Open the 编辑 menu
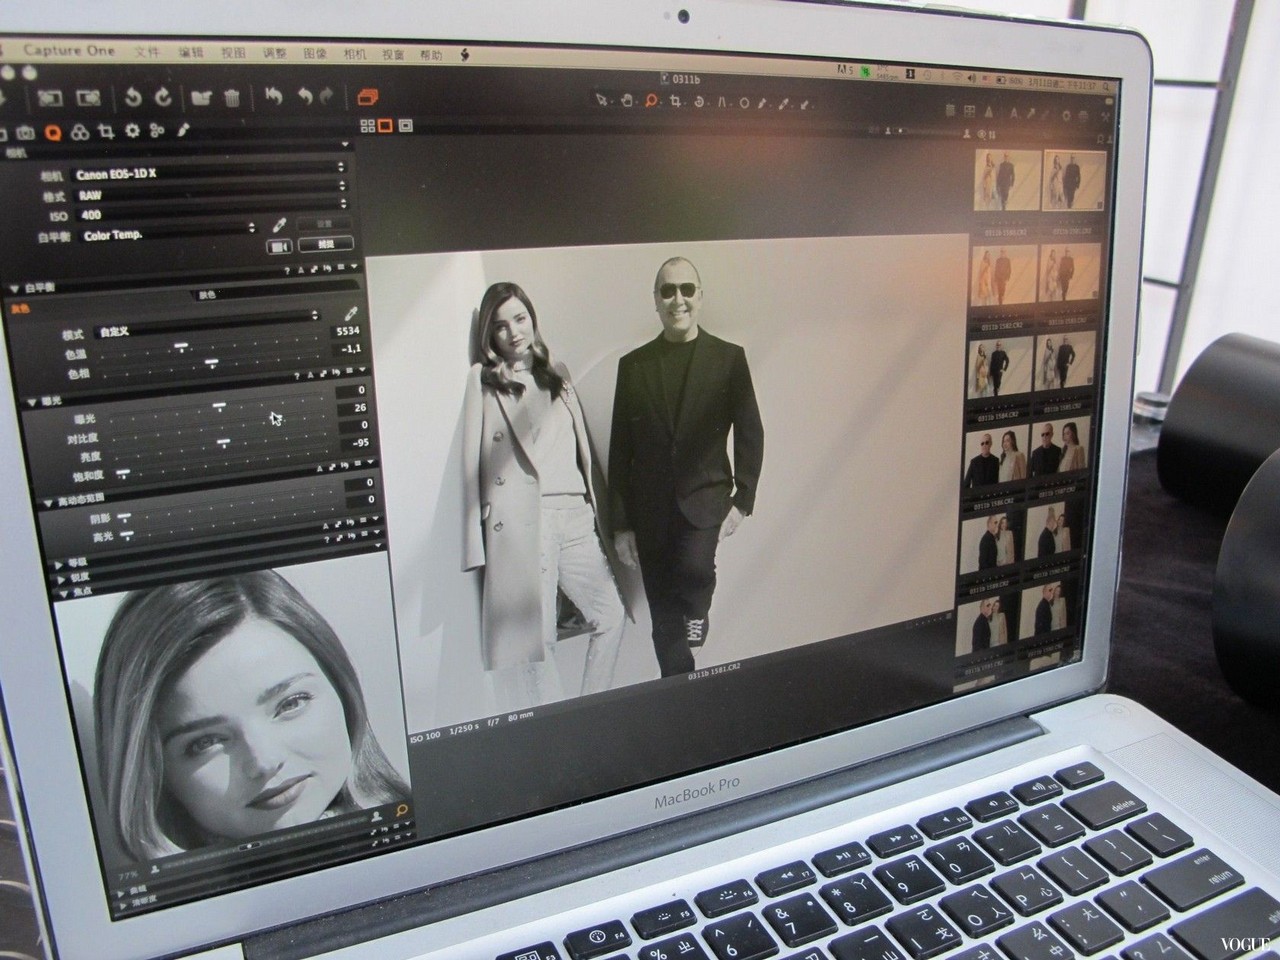Viewport: 1280px width, 960px height. point(190,52)
